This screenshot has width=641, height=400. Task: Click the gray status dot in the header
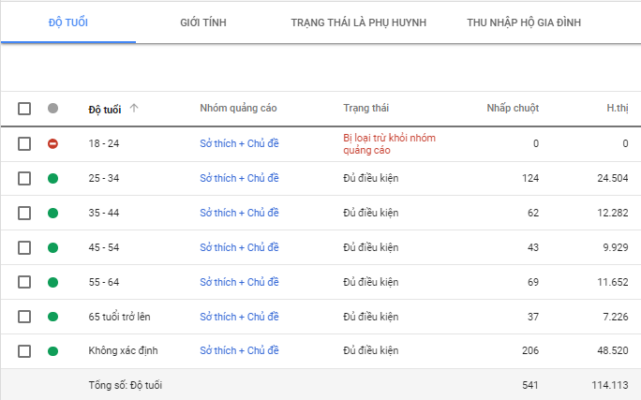53,108
